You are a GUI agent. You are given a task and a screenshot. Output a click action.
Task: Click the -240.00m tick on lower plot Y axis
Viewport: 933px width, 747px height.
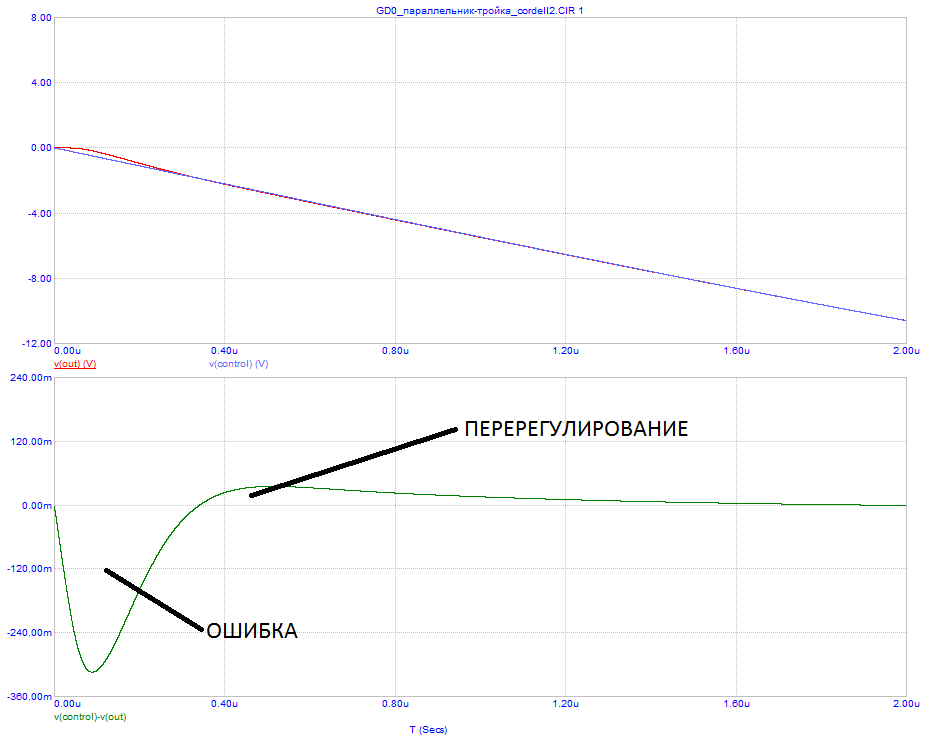(30, 633)
